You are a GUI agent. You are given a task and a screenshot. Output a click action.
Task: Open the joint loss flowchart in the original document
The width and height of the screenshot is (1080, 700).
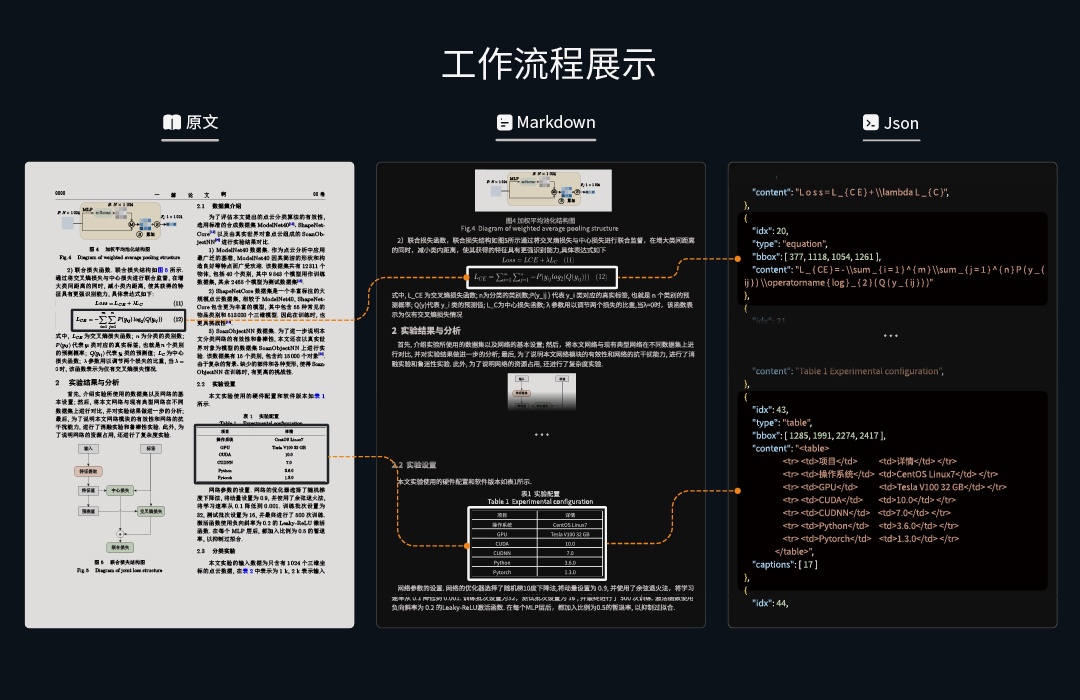tap(115, 502)
